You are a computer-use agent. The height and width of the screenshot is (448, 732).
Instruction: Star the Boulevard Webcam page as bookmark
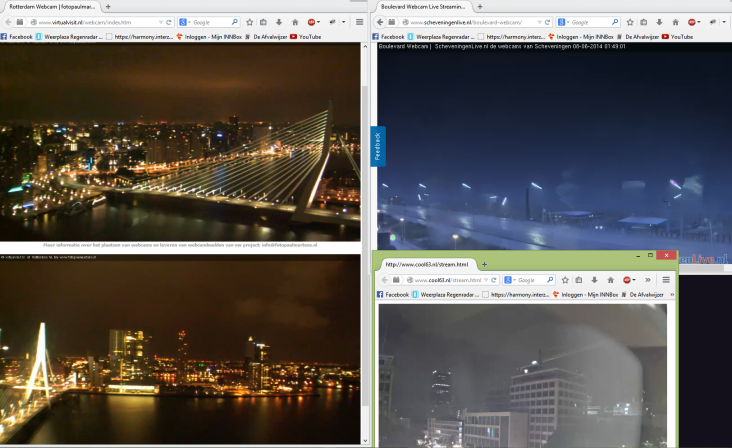tap(630, 22)
